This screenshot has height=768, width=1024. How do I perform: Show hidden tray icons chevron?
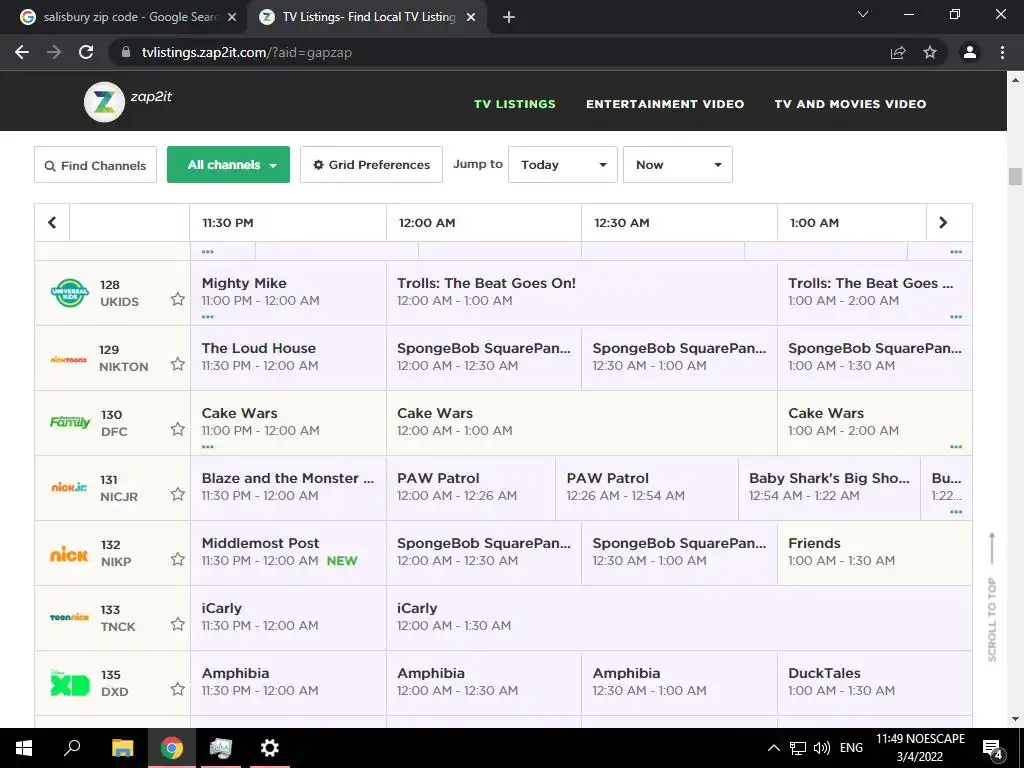click(773, 748)
